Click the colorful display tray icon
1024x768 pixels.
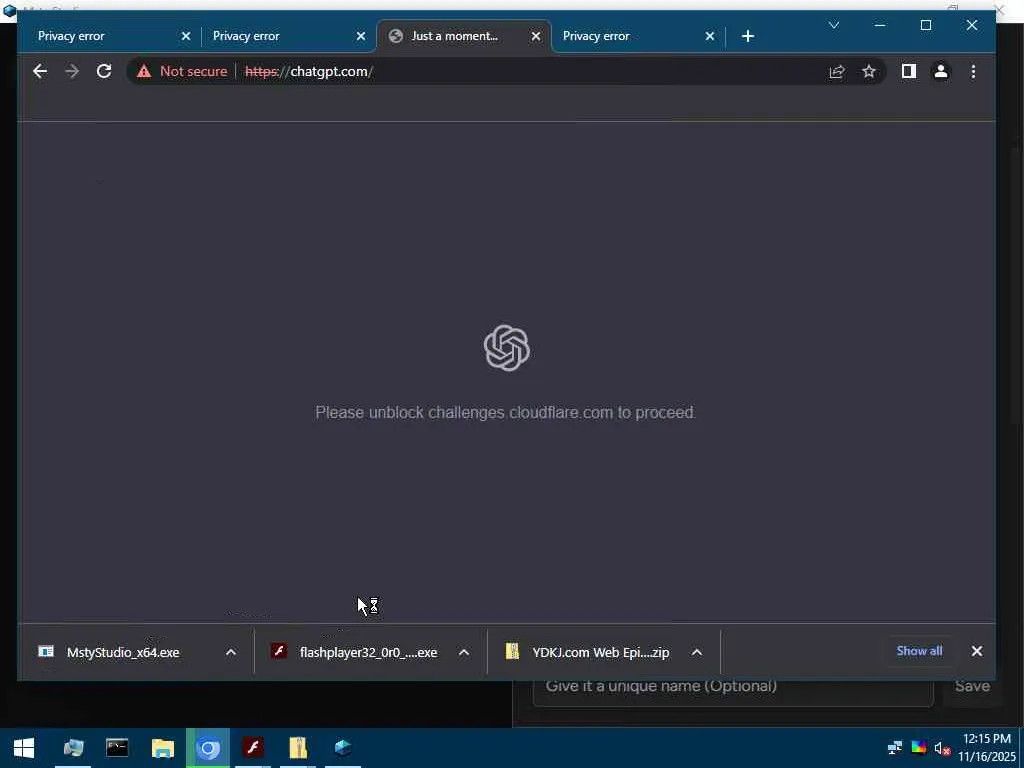918,748
